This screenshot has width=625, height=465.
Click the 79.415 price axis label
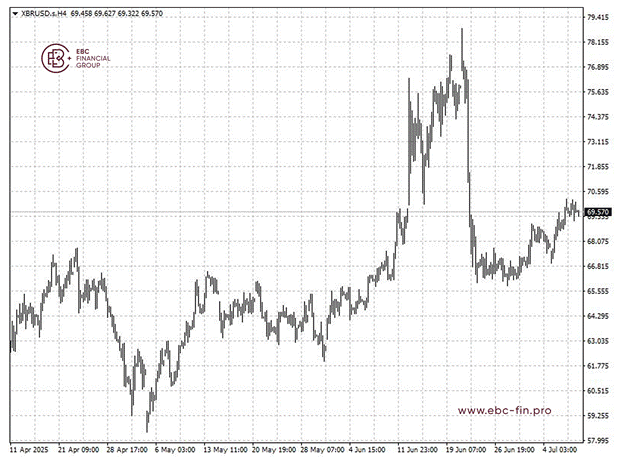click(x=597, y=17)
